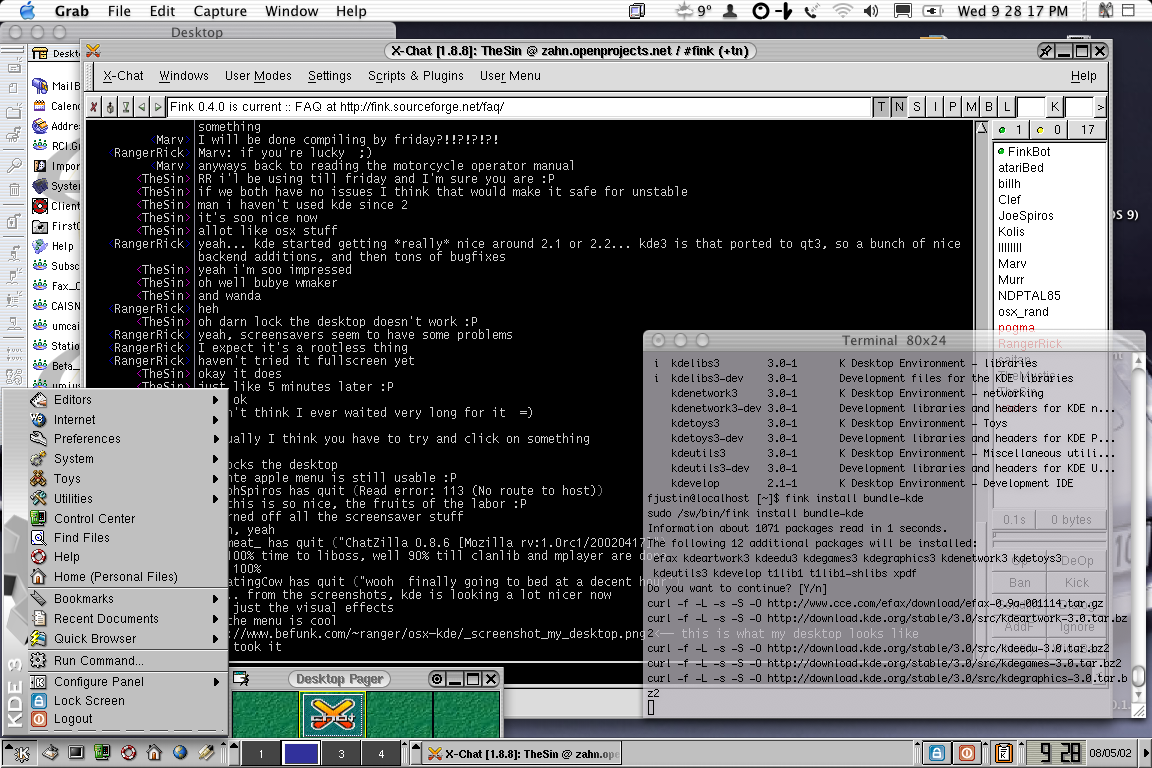Open the Capture menu in Grab
The image size is (1152, 768).
[220, 11]
